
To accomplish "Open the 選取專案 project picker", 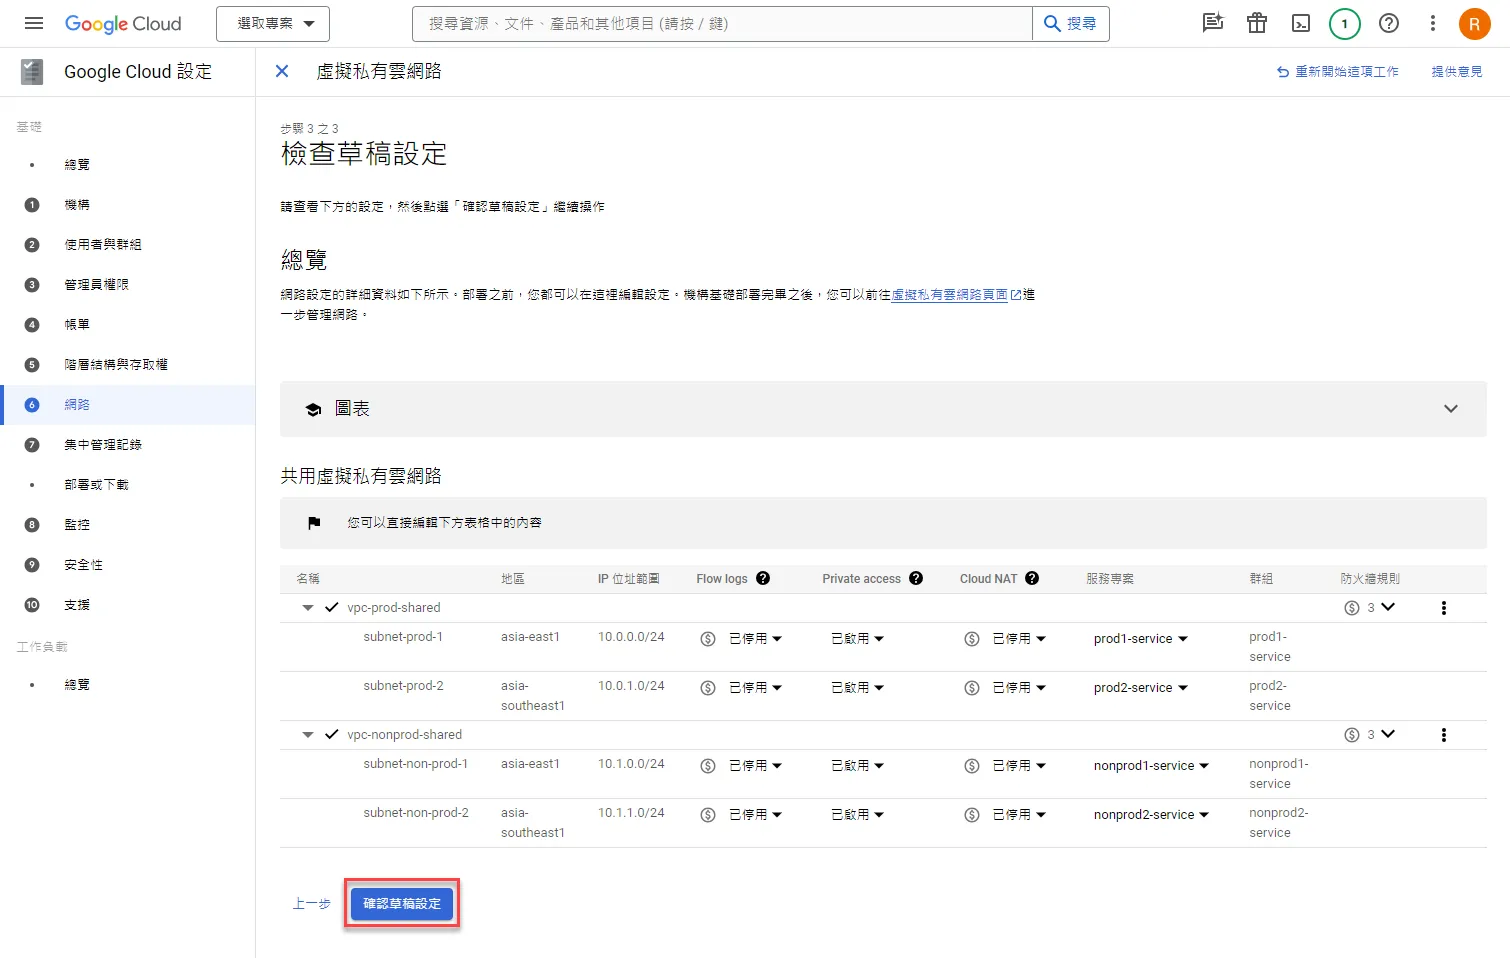I will pyautogui.click(x=273, y=24).
